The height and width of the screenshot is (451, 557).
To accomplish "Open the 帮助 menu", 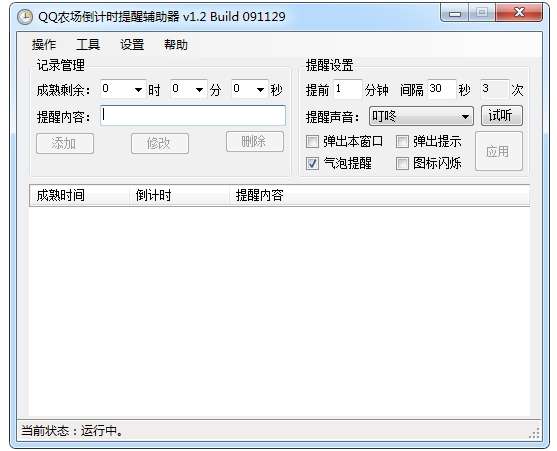I will [x=175, y=45].
